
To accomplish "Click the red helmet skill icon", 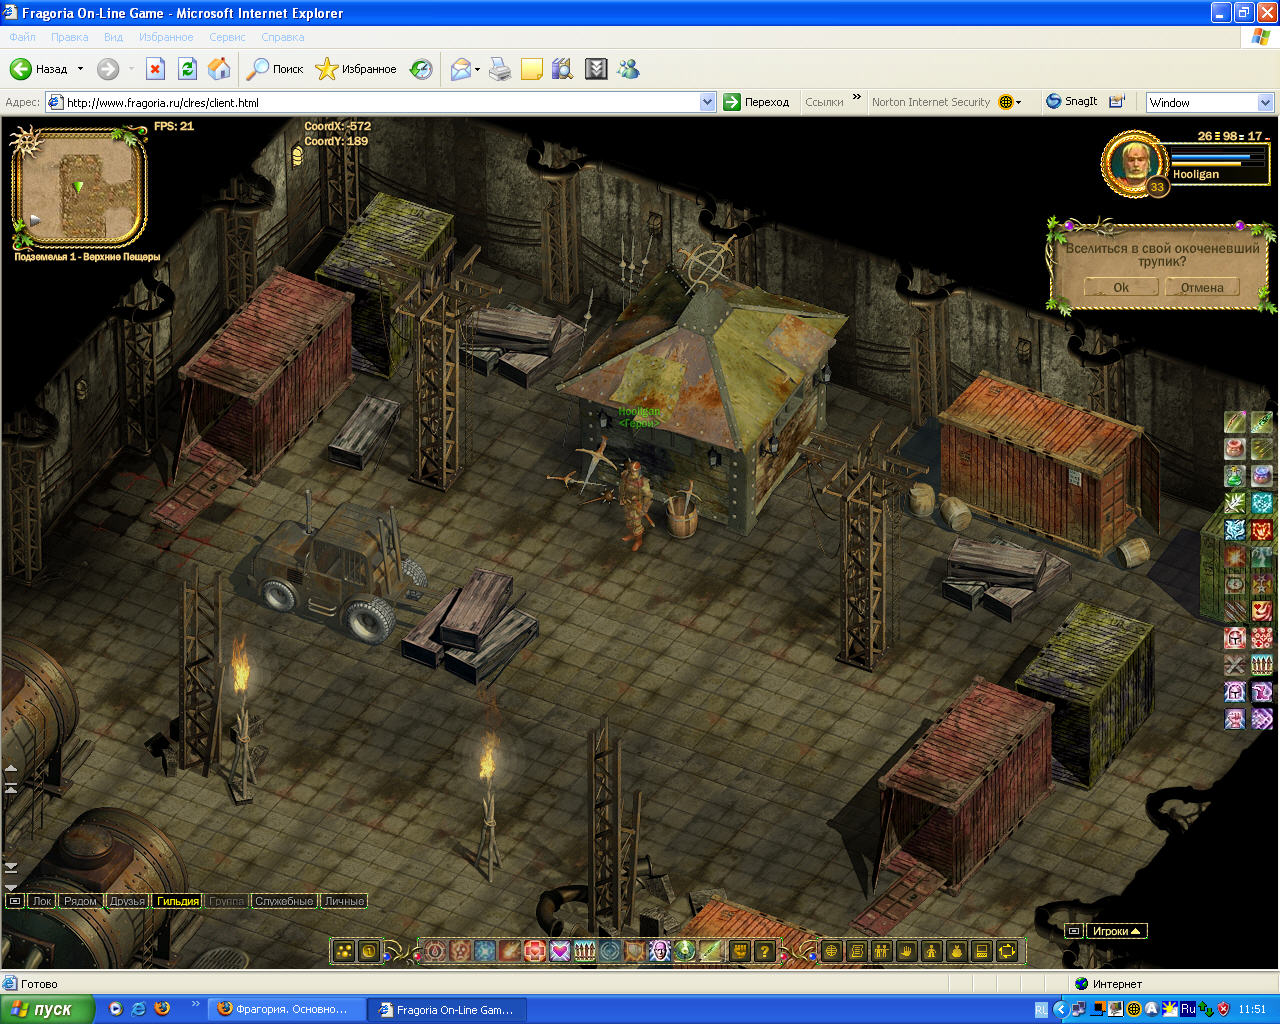I will coord(1235,638).
